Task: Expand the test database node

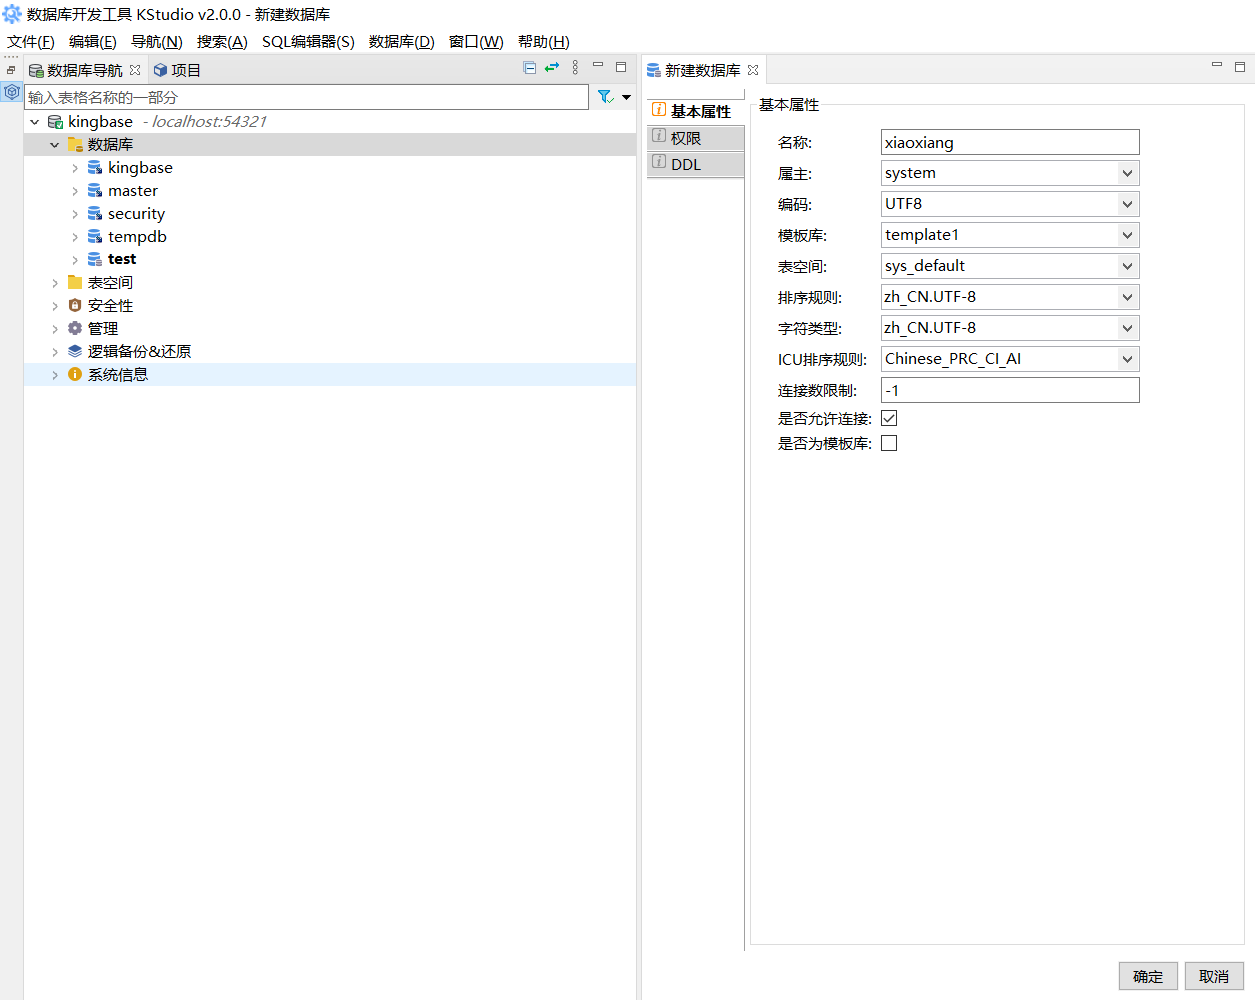Action: tap(75, 260)
